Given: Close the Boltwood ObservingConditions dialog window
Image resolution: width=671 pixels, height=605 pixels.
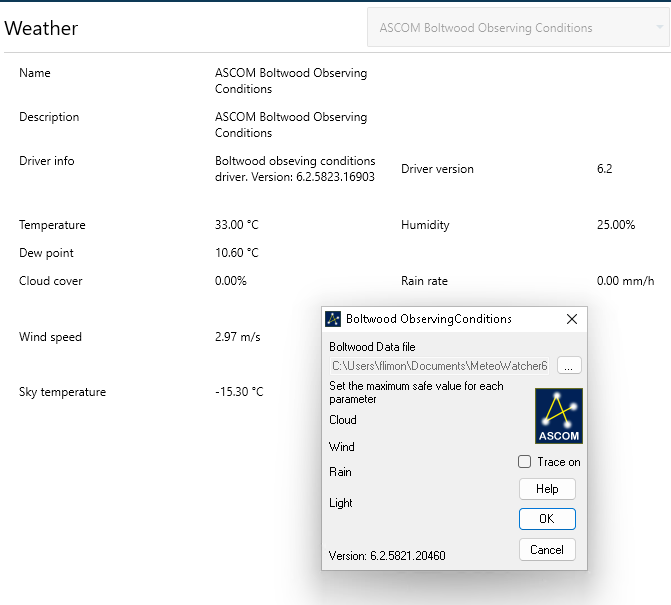Looking at the screenshot, I should (572, 319).
